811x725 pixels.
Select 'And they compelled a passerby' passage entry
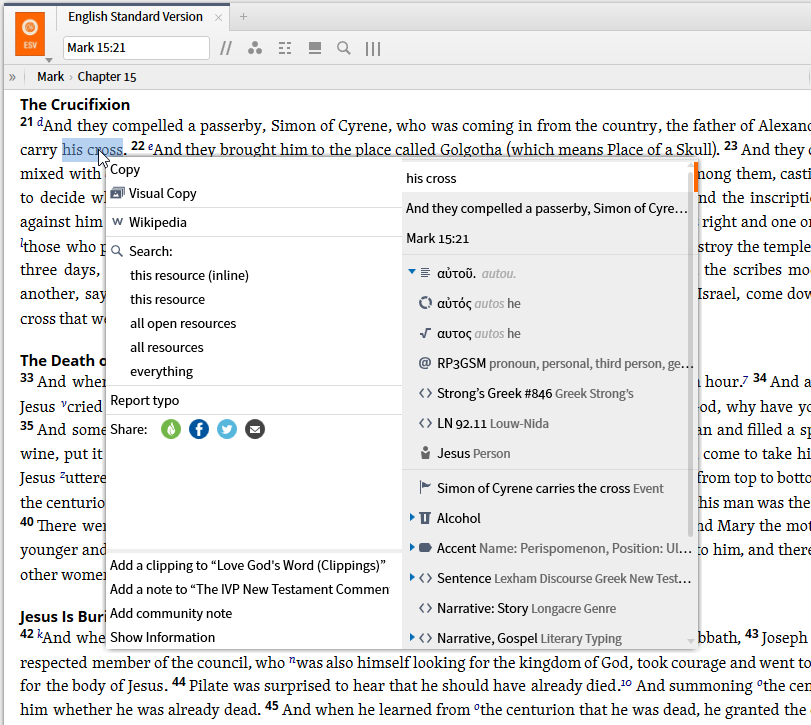[x=547, y=208]
